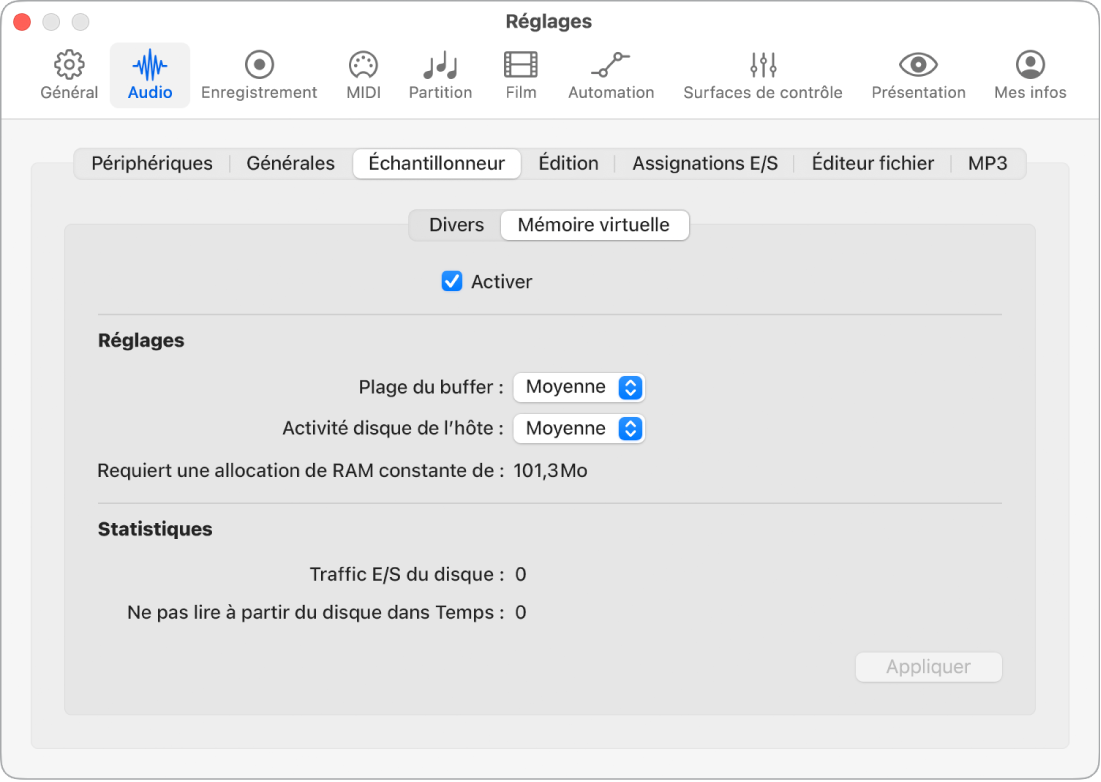Click the Mes infos icon

point(1028,74)
